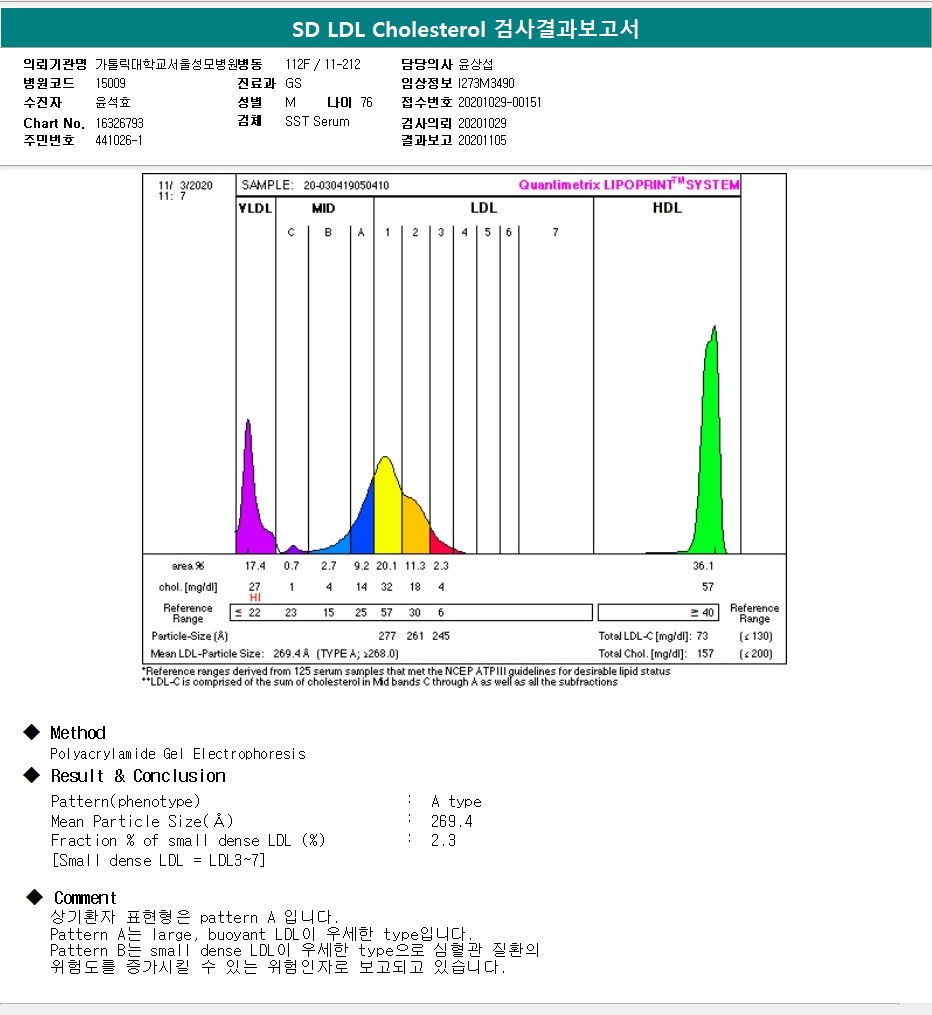Click the LDL-2 chol. value '18'
The width and height of the screenshot is (932, 1015).
pos(415,587)
